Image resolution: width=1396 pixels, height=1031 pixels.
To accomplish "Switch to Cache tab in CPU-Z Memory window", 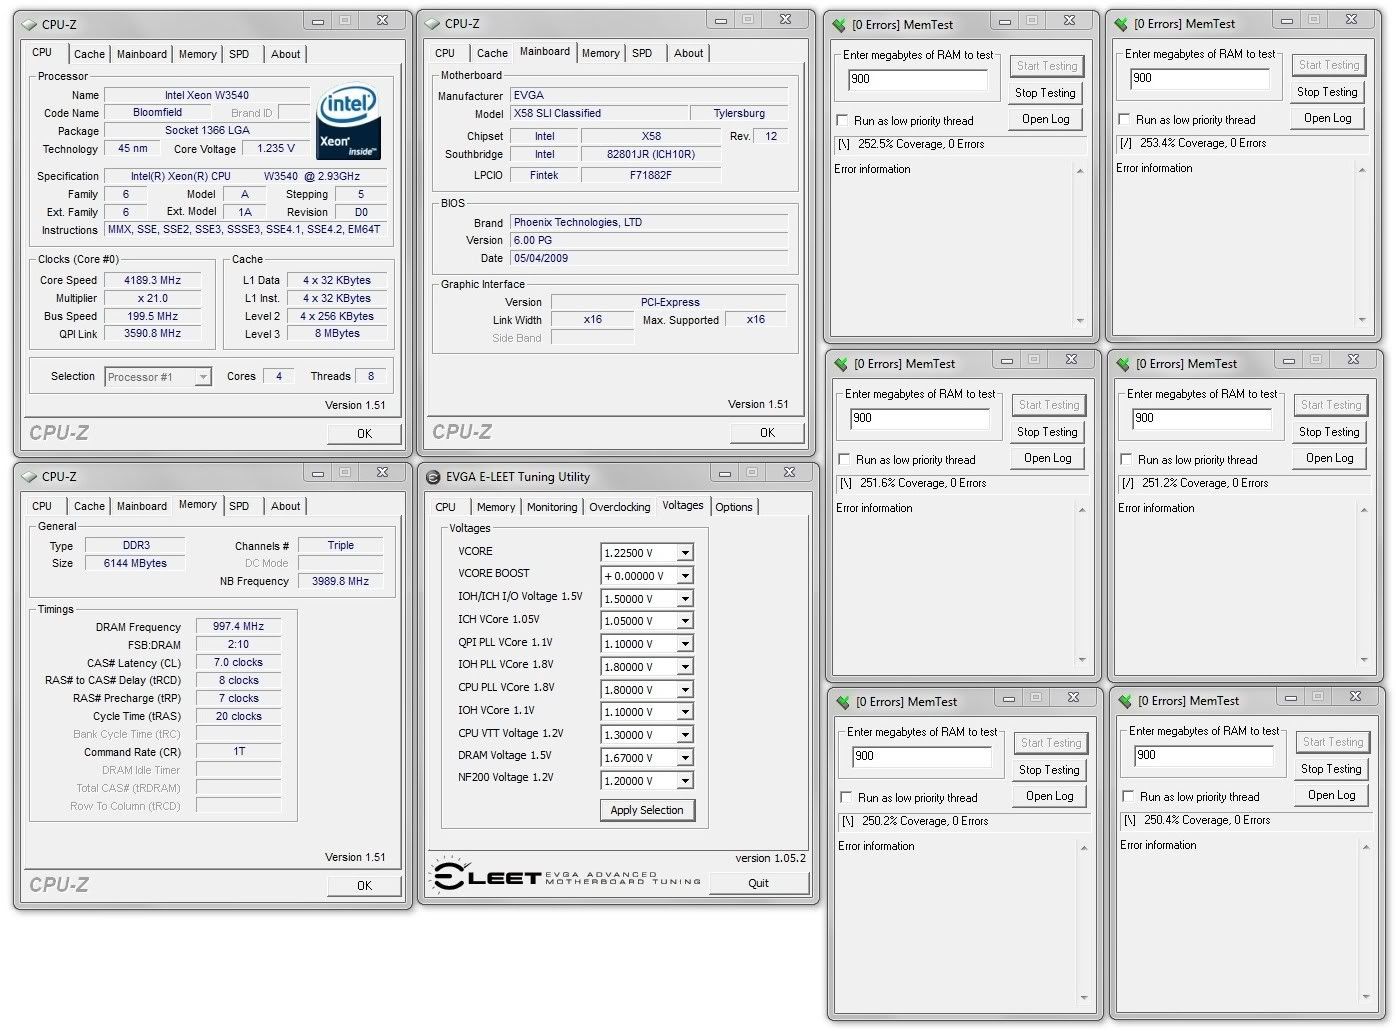I will pos(89,506).
